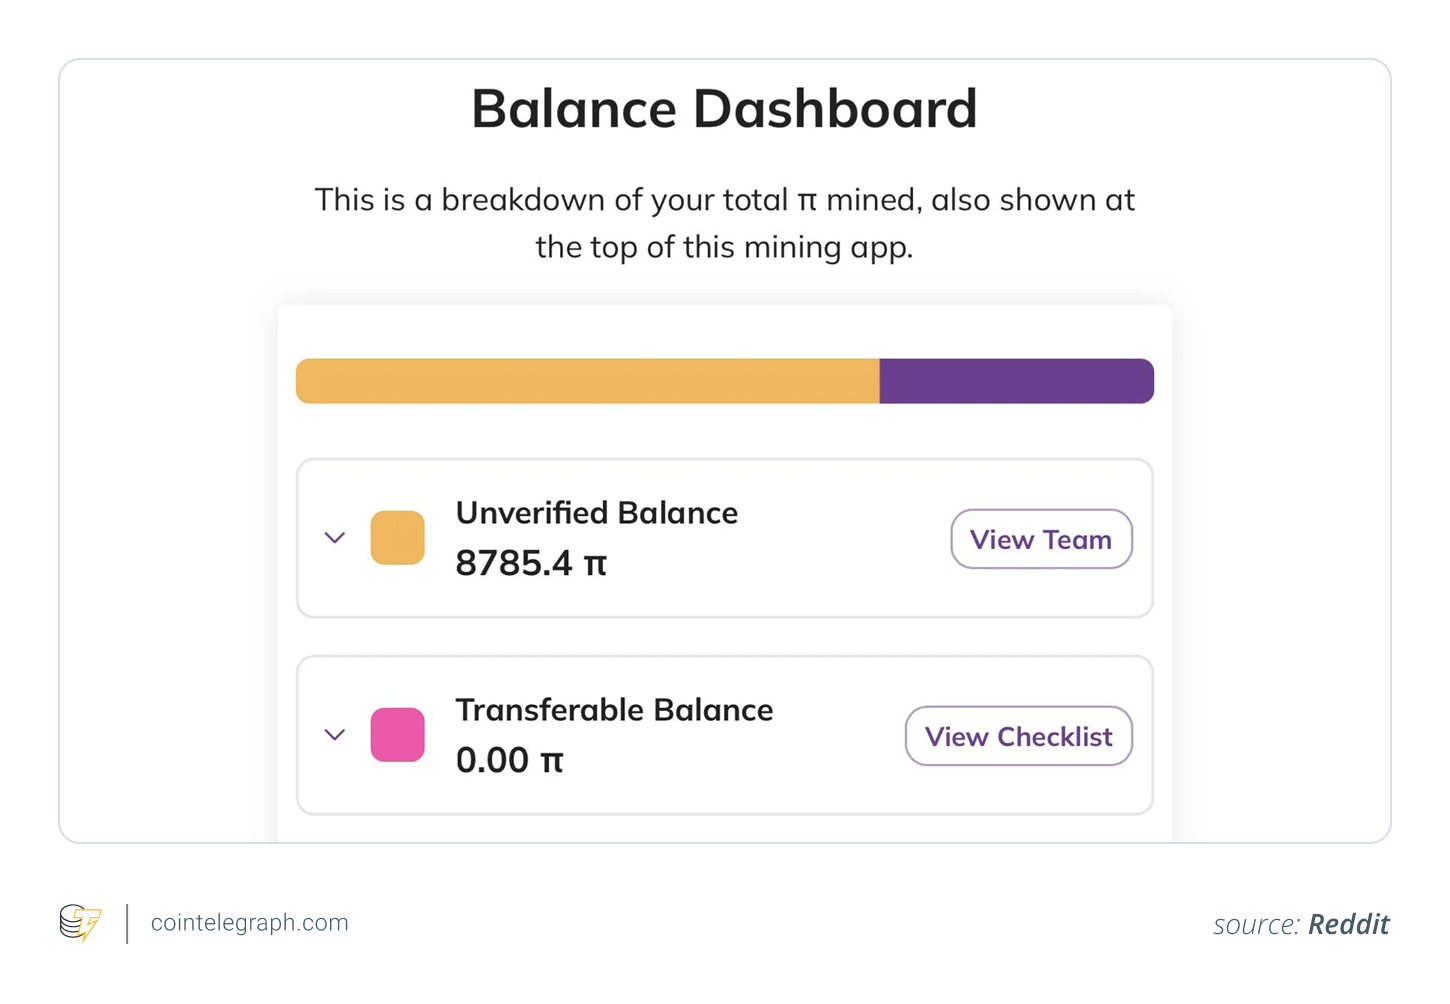Open the View Checklist button
The image size is (1450, 1004).
click(x=1017, y=736)
